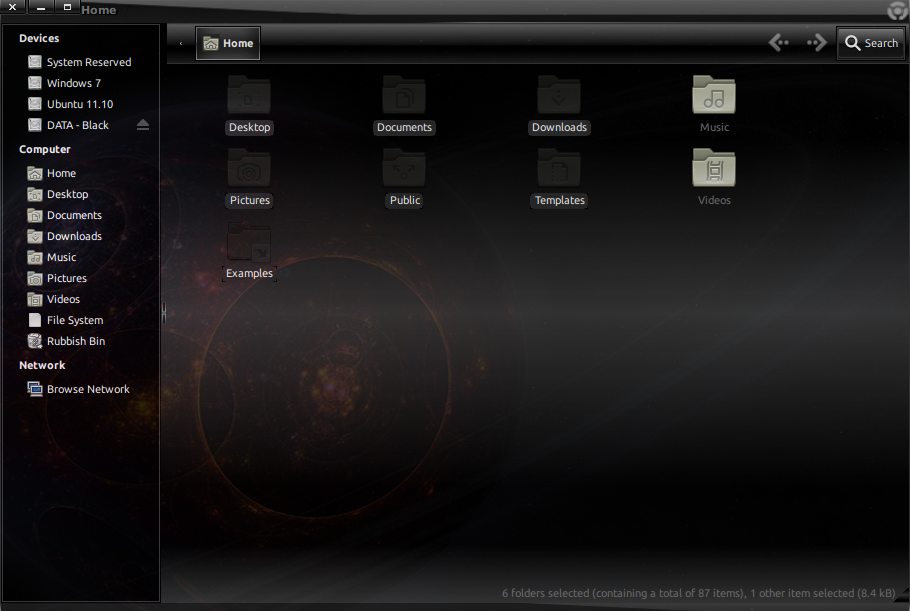Click the Videos folder label in main view
The width and height of the screenshot is (910, 611).
(x=714, y=200)
